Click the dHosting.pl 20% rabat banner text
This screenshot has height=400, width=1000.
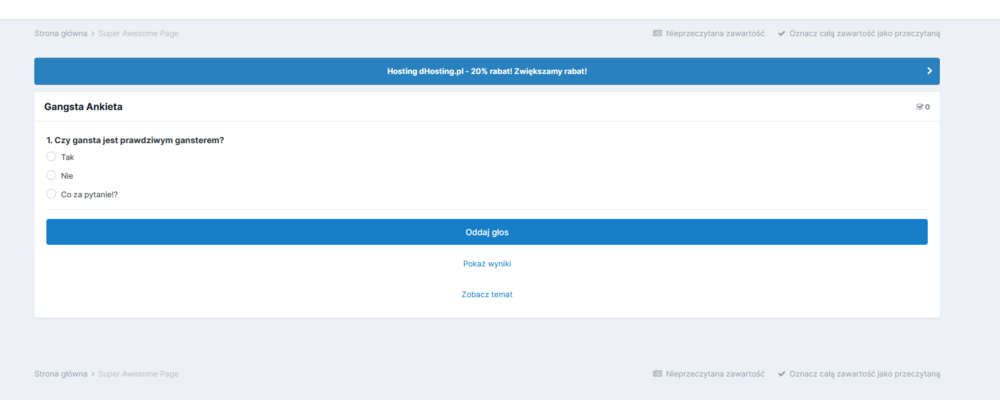[487, 71]
